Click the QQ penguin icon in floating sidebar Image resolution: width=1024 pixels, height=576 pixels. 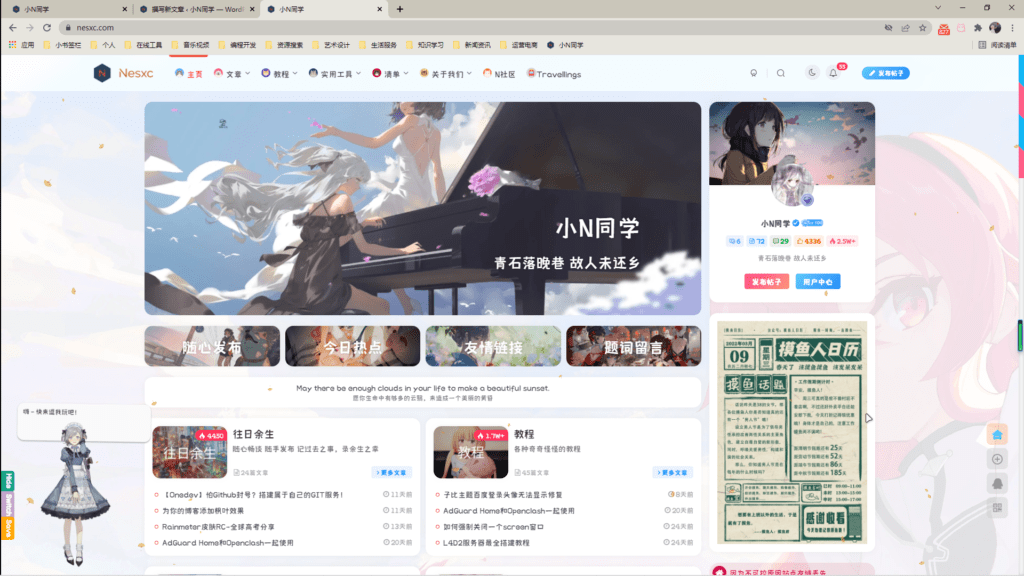[997, 483]
